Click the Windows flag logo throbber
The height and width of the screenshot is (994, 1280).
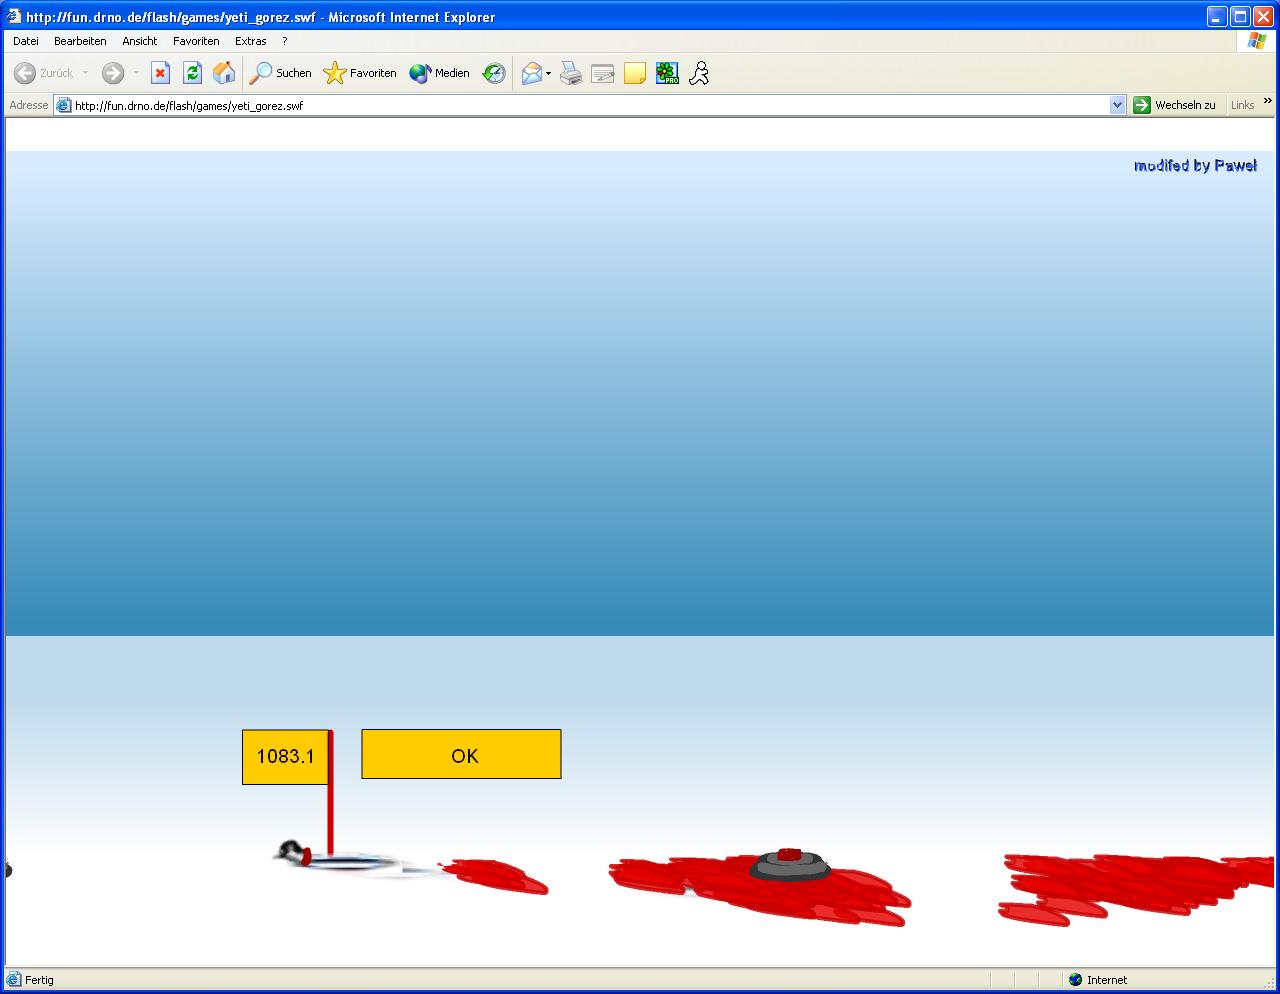1256,41
